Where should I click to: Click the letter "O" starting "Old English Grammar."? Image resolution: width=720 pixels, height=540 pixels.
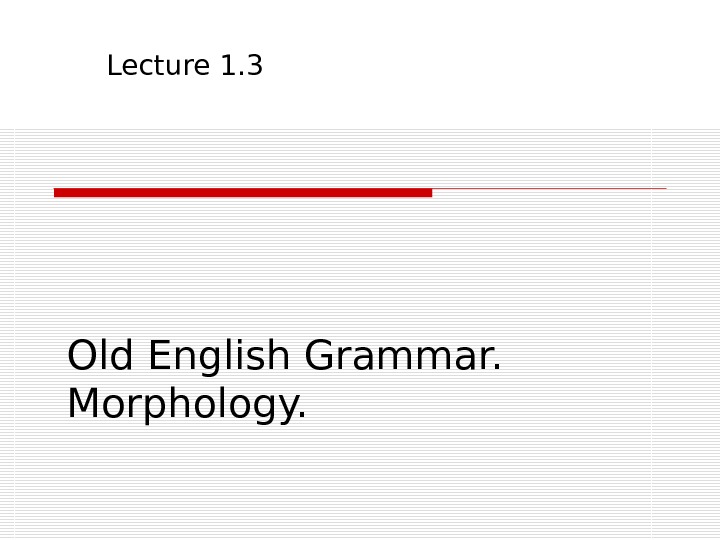pyautogui.click(x=83, y=356)
